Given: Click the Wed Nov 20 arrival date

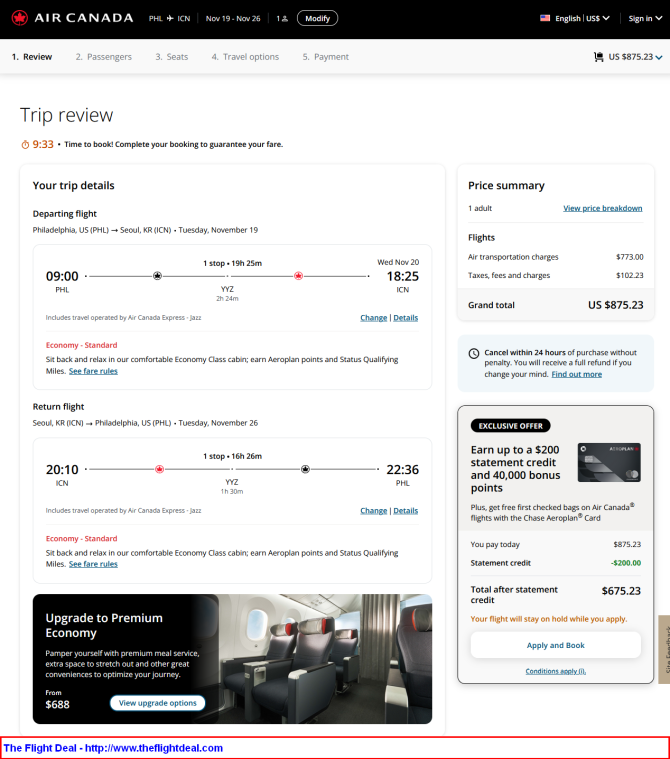Looking at the screenshot, I should pyautogui.click(x=398, y=262).
